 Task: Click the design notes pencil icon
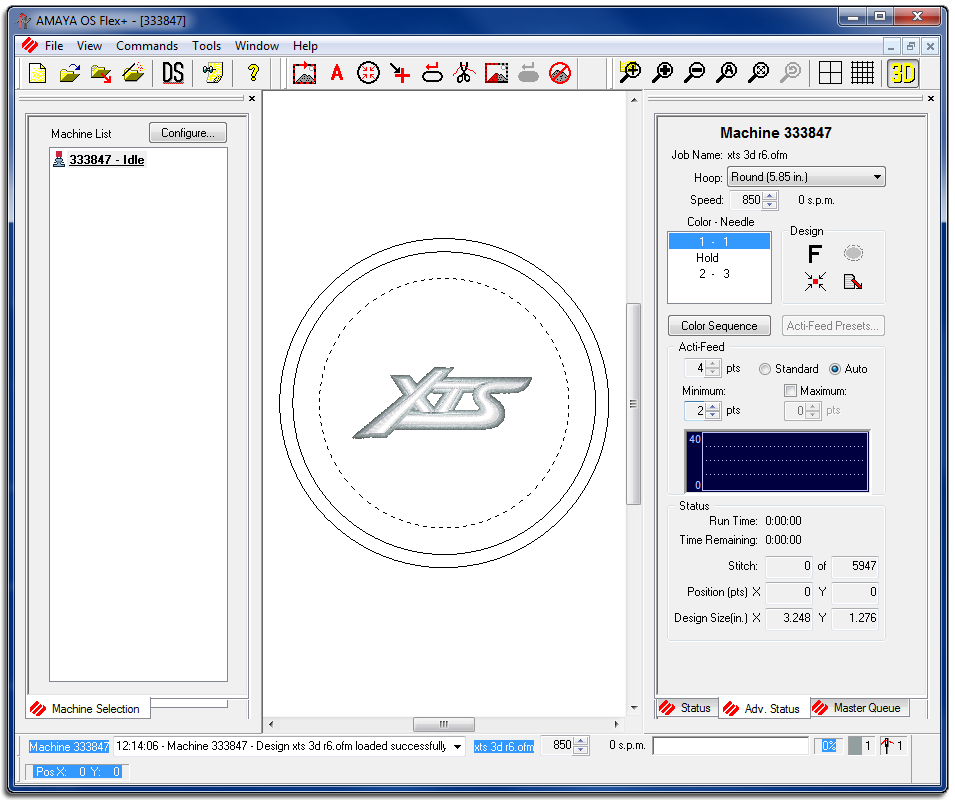(853, 281)
